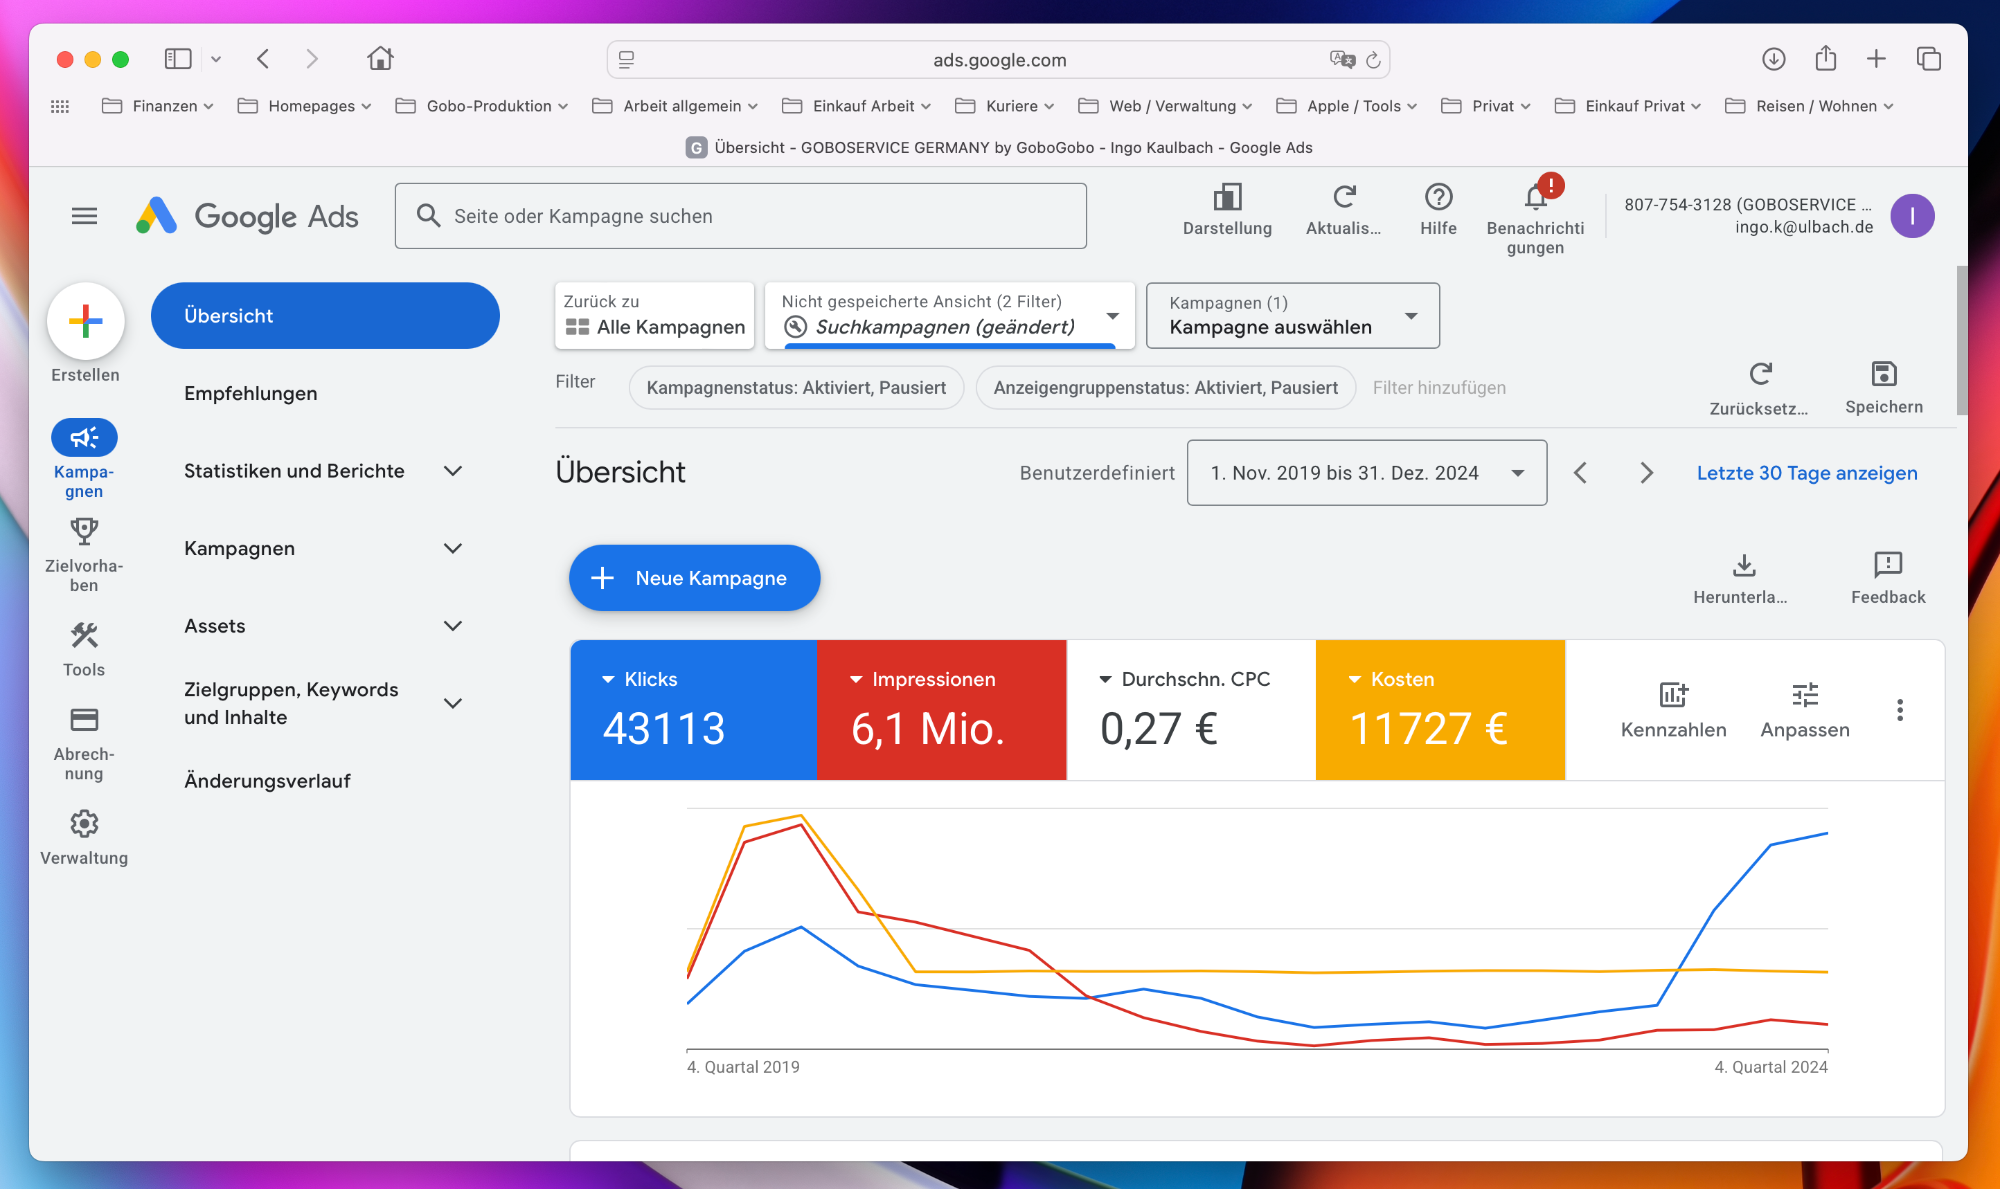The height and width of the screenshot is (1189, 2000).
Task: Click Letzte 30 Tage anzeigen link
Action: 1806,473
